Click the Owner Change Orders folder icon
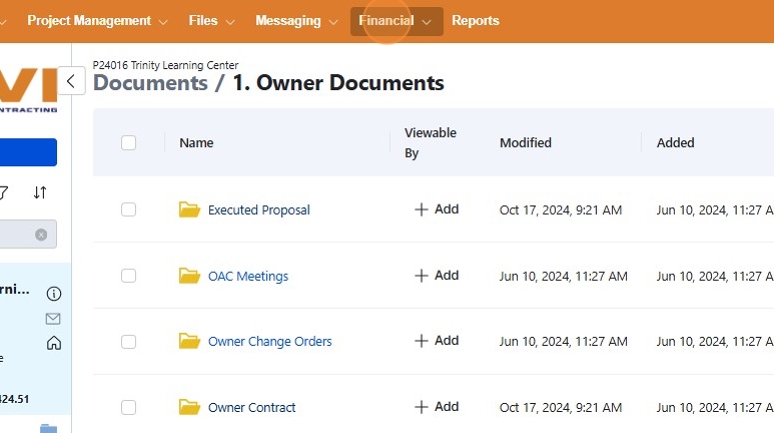This screenshot has height=433, width=774. tap(189, 341)
